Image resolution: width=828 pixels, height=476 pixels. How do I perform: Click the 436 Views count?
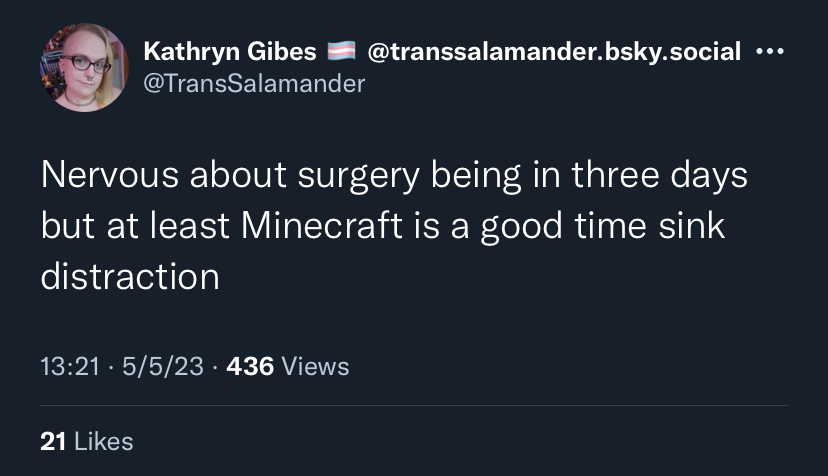288,366
